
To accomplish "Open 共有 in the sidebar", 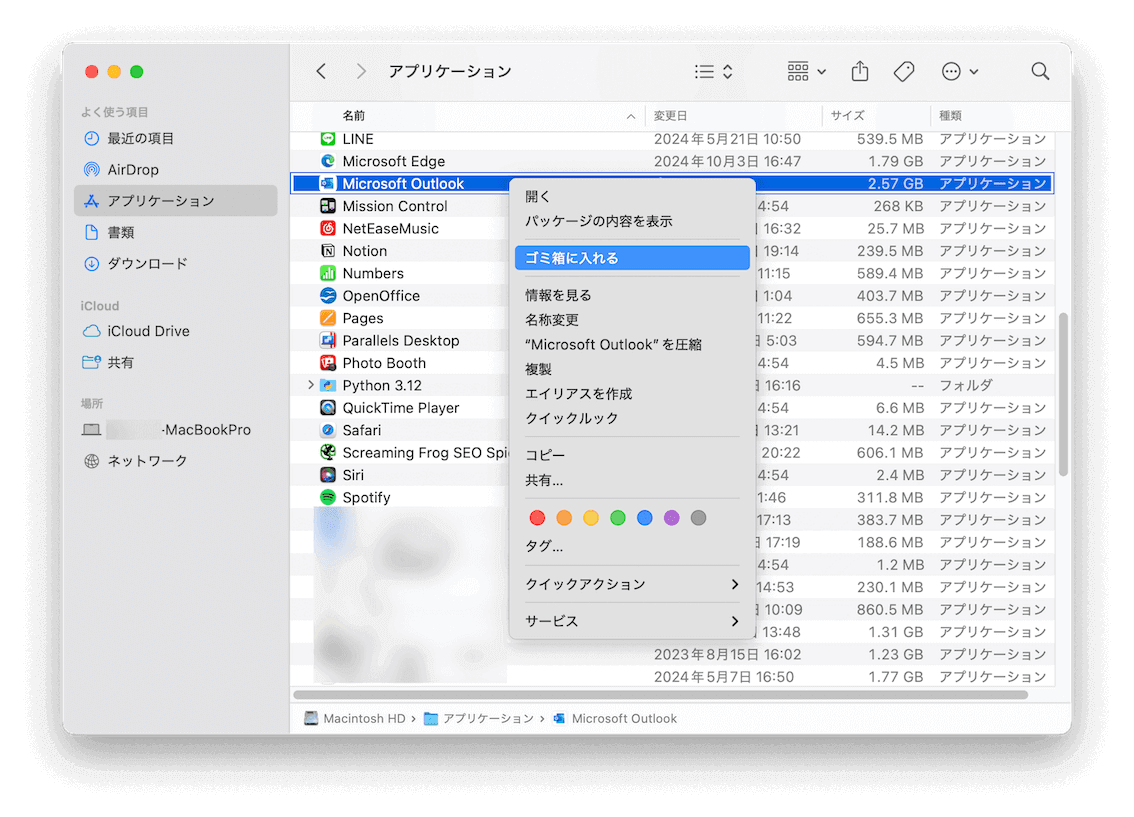I will 175,362.
